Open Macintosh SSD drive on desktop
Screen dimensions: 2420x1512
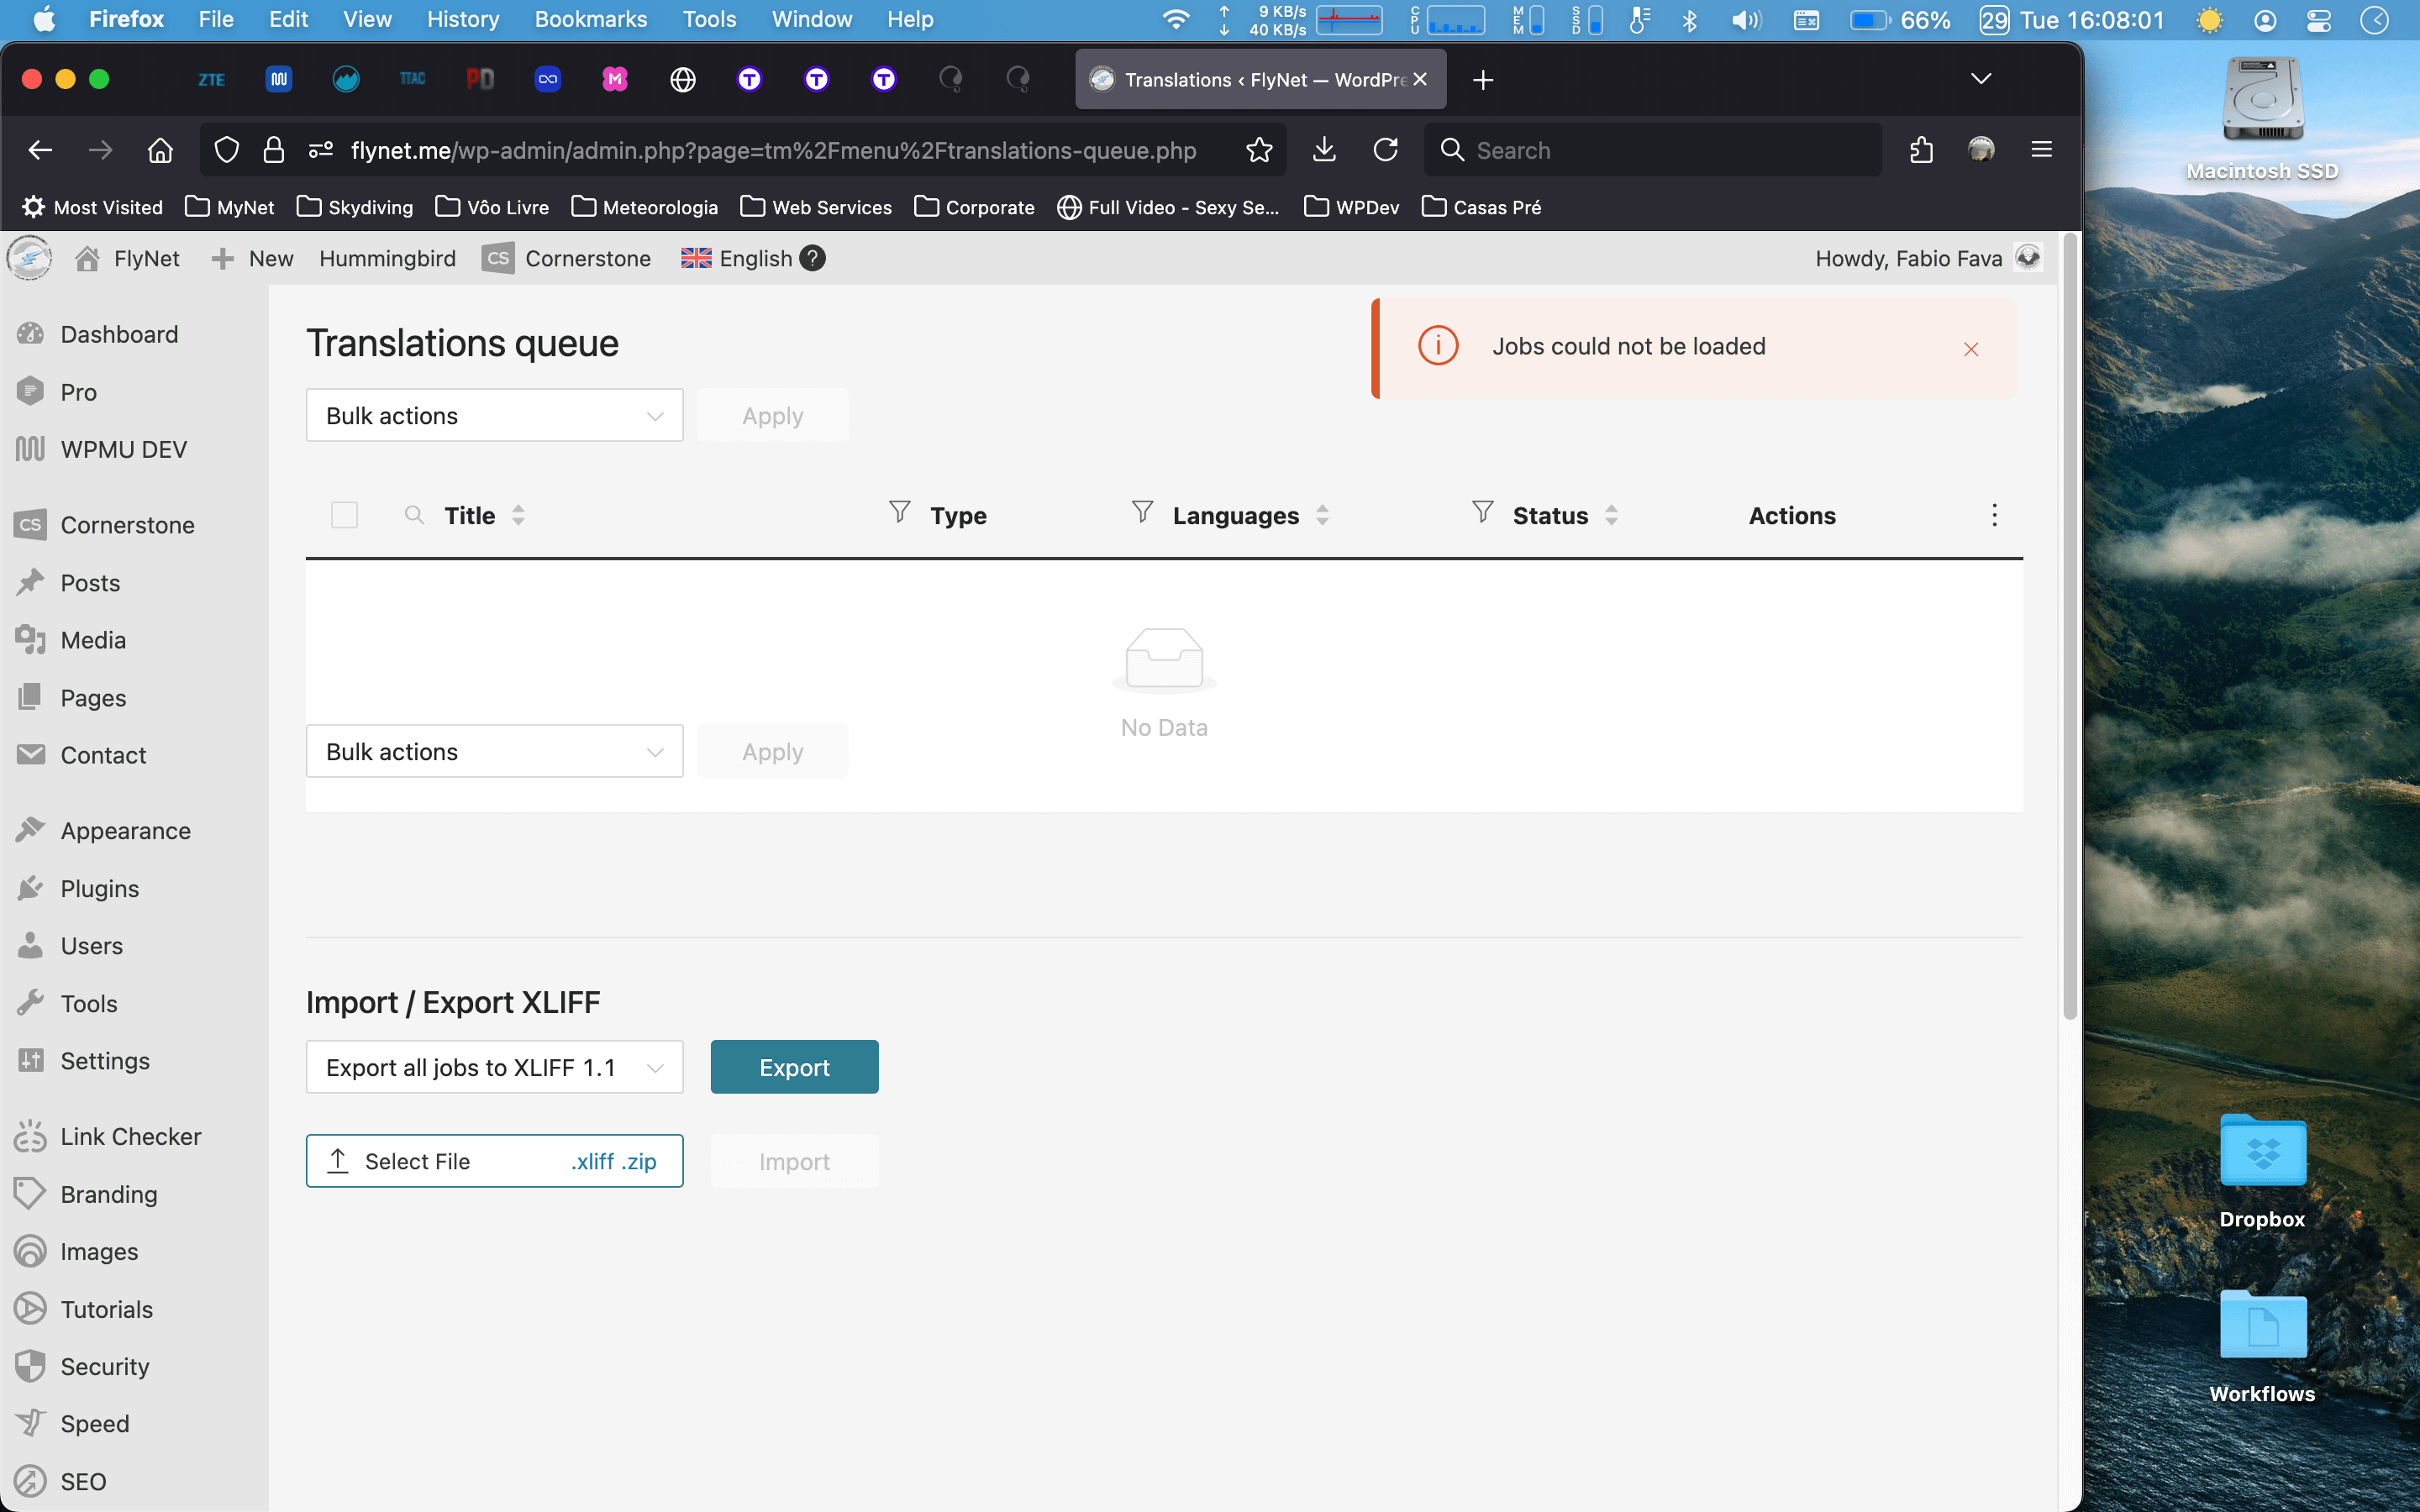click(x=2262, y=118)
